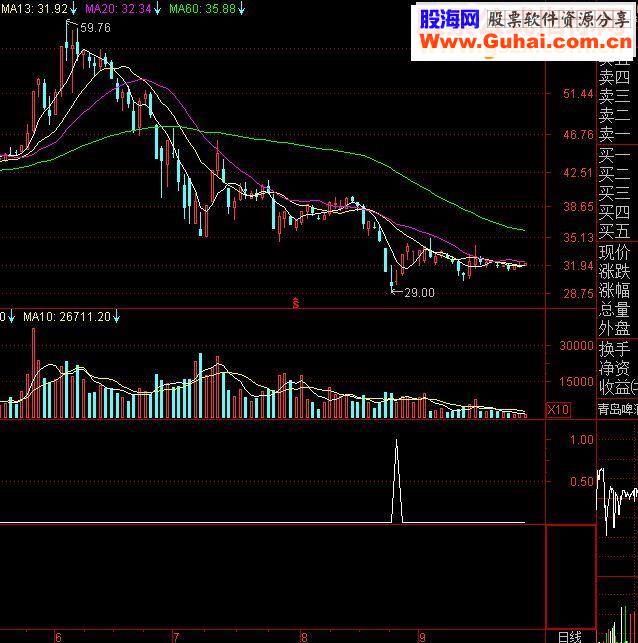Click the 青岛啤酒 stock name
638x643 pixels.
617,409
